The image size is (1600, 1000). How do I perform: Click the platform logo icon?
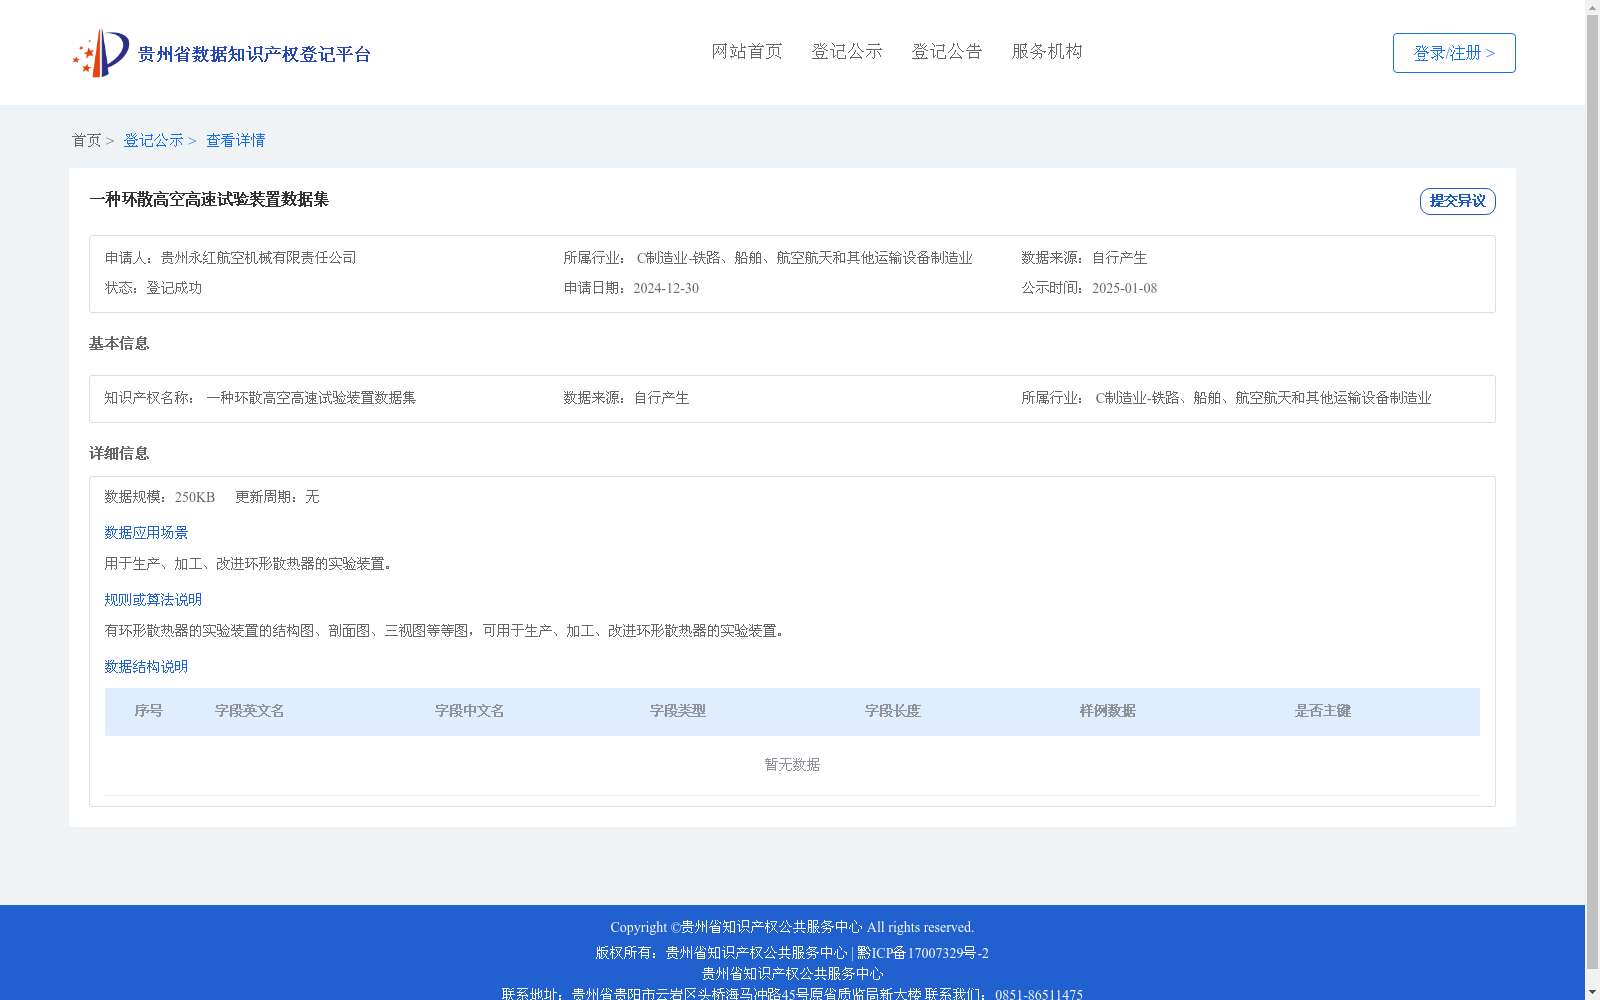pyautogui.click(x=101, y=53)
